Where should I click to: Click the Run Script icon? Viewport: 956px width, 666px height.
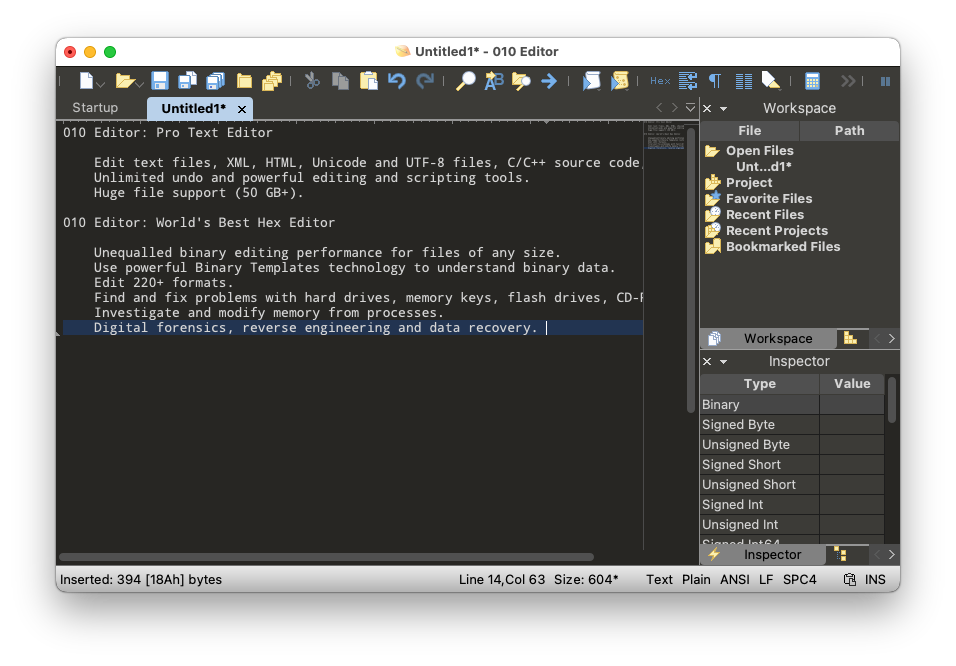click(591, 81)
